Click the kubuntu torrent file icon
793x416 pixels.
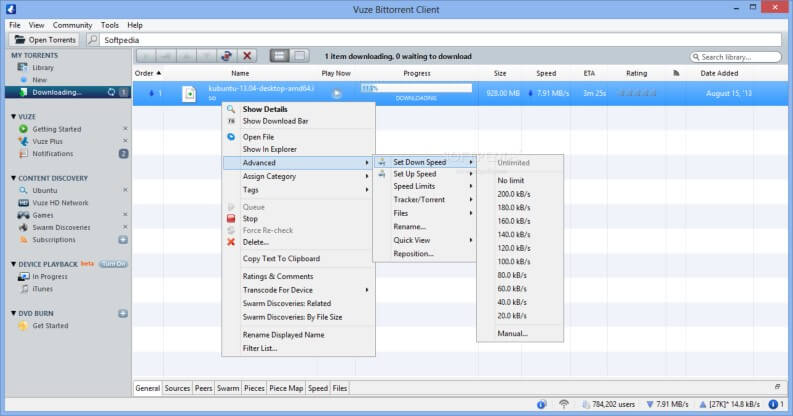click(x=189, y=94)
